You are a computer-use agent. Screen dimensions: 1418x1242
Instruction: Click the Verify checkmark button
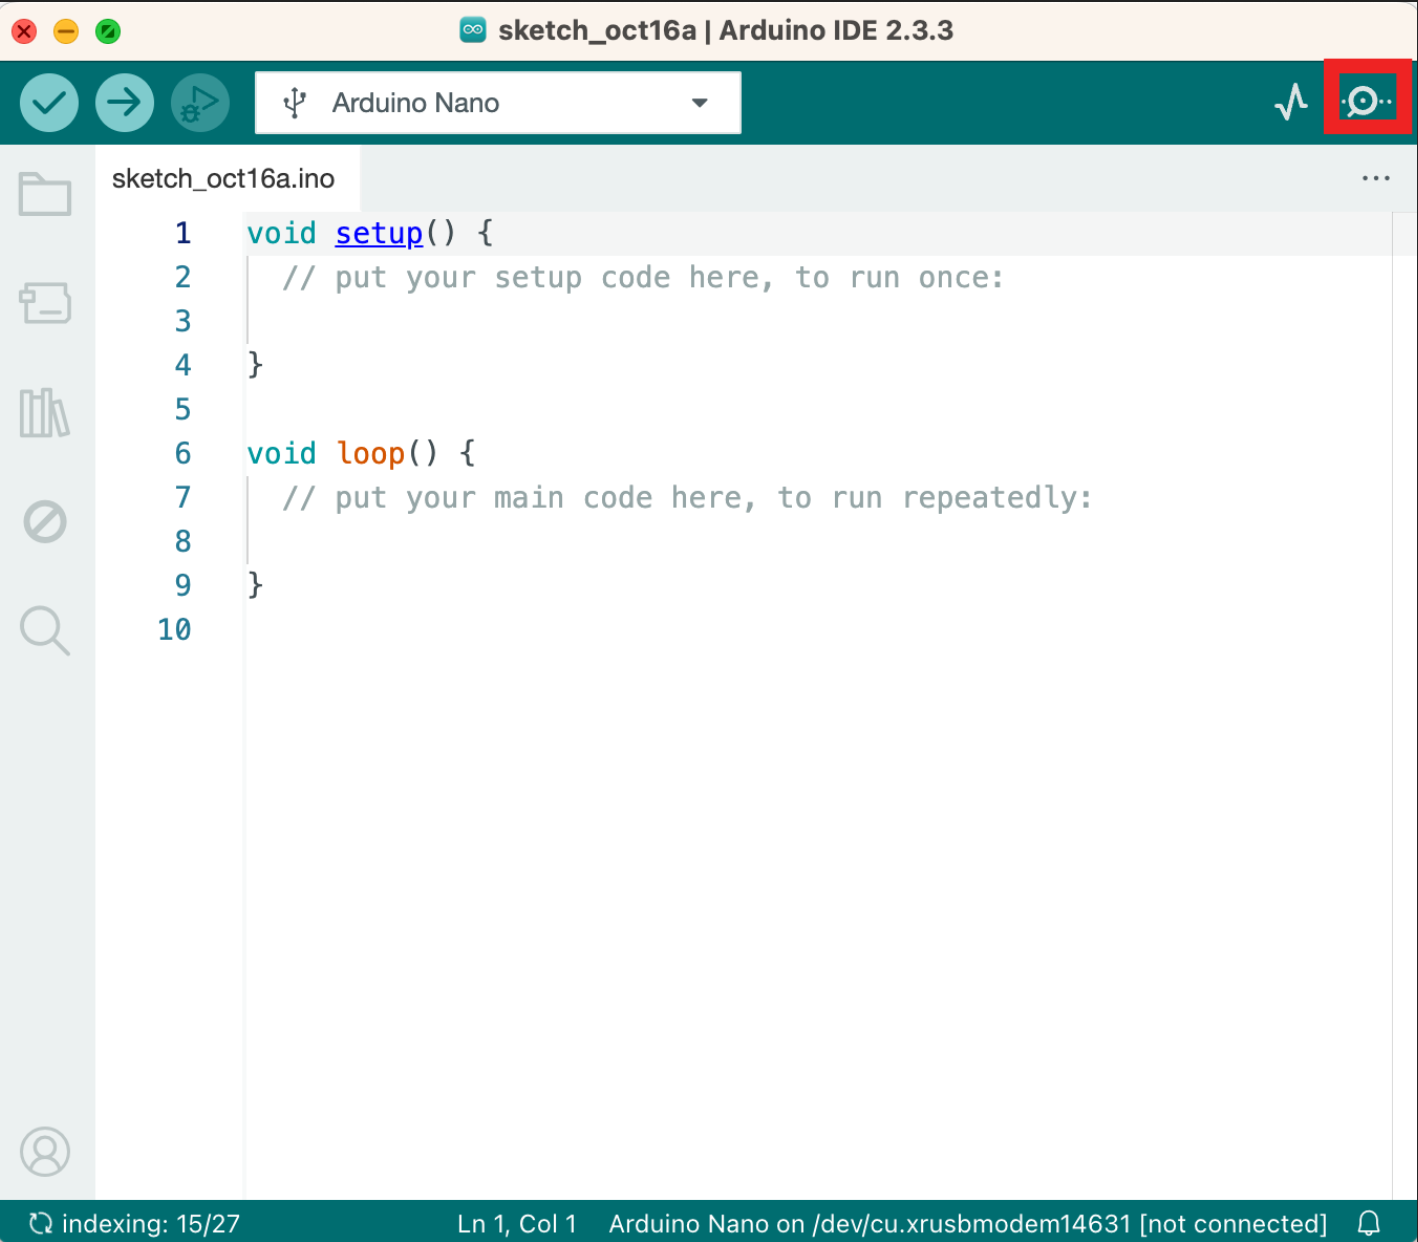pos(49,102)
